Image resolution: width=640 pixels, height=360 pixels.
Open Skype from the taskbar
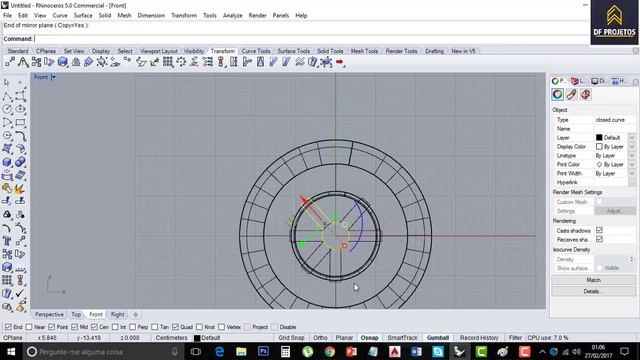[x=438, y=351]
